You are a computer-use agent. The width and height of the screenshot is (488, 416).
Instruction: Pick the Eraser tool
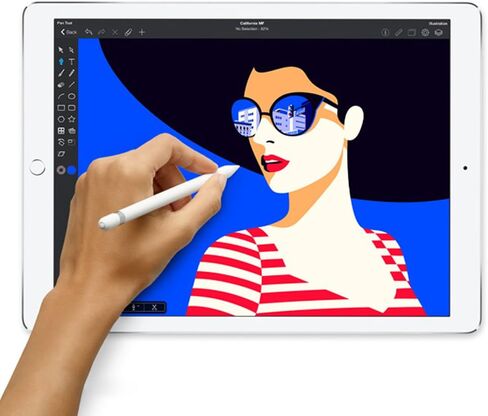tap(61, 85)
